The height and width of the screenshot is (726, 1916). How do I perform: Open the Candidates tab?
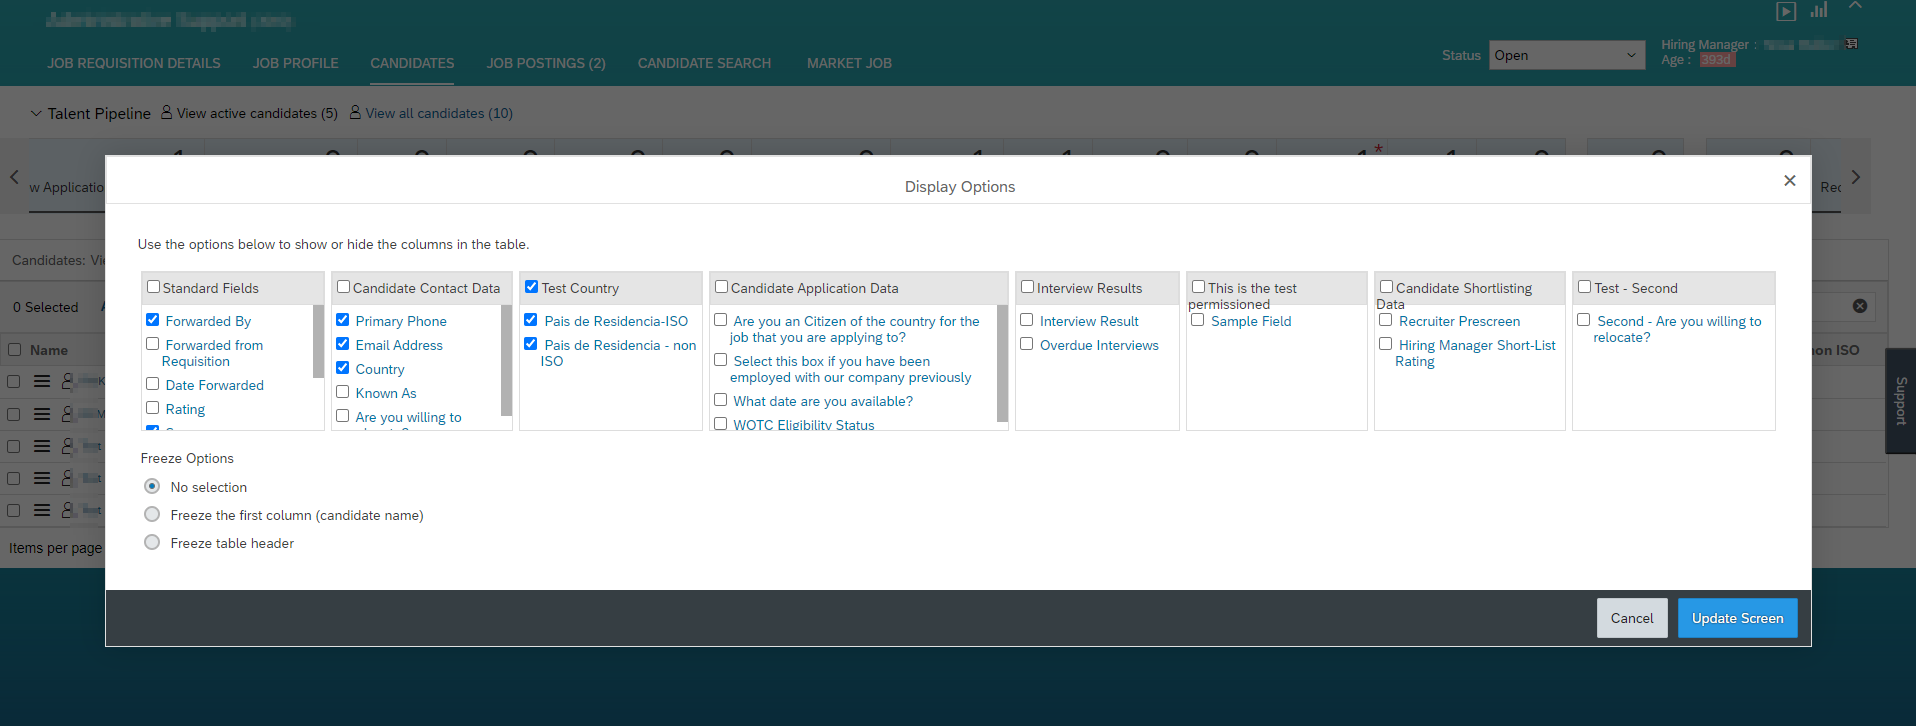[412, 63]
